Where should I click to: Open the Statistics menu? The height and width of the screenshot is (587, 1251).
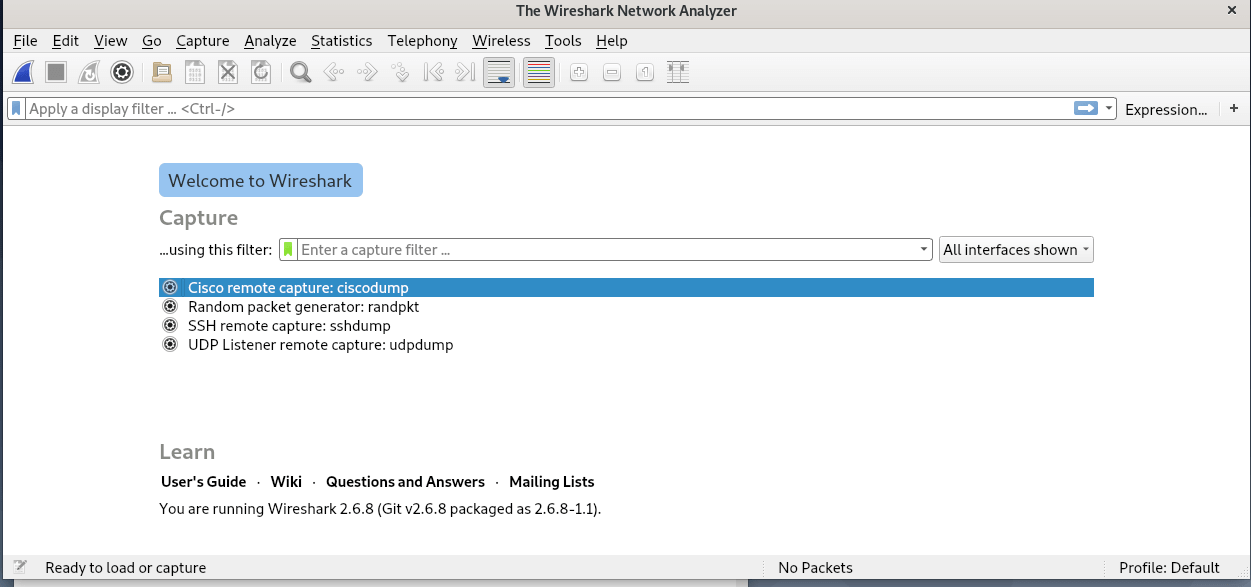point(341,41)
